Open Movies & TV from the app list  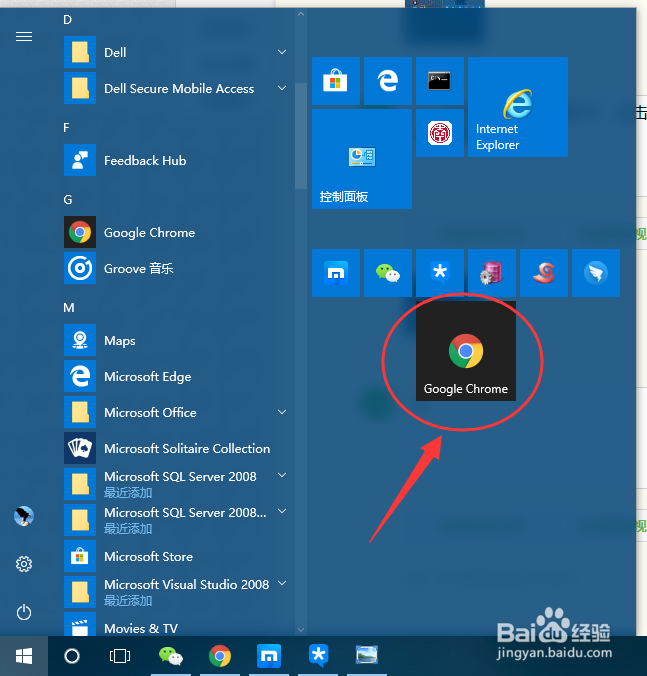[x=177, y=625]
